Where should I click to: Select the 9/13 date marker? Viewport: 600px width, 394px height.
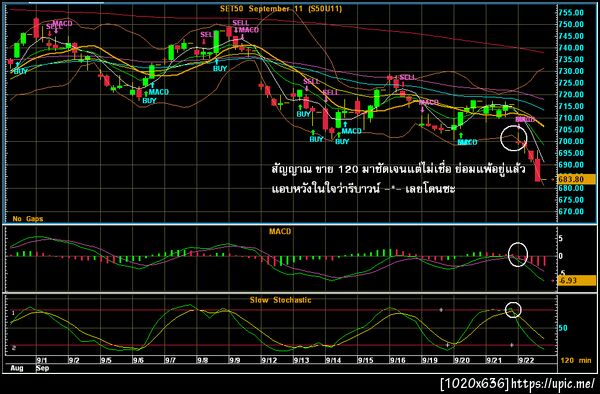[x=301, y=360]
